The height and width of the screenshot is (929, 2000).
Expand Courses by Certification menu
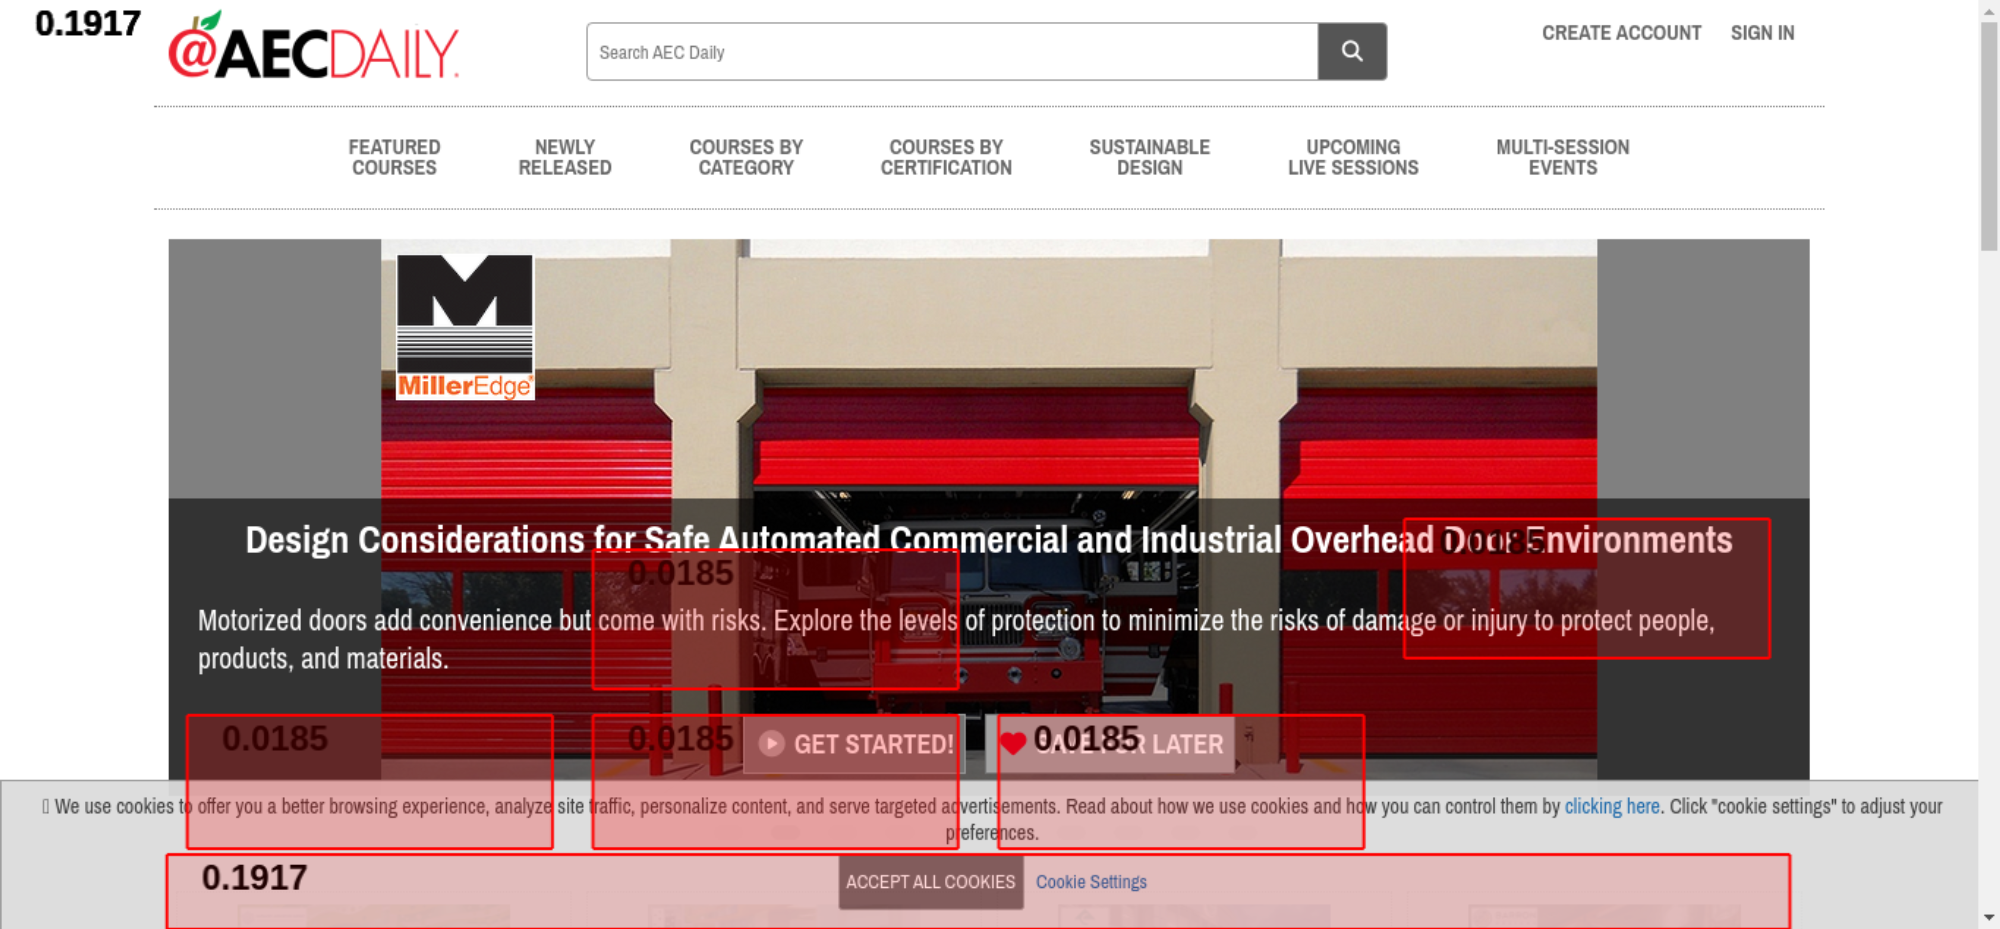click(945, 158)
